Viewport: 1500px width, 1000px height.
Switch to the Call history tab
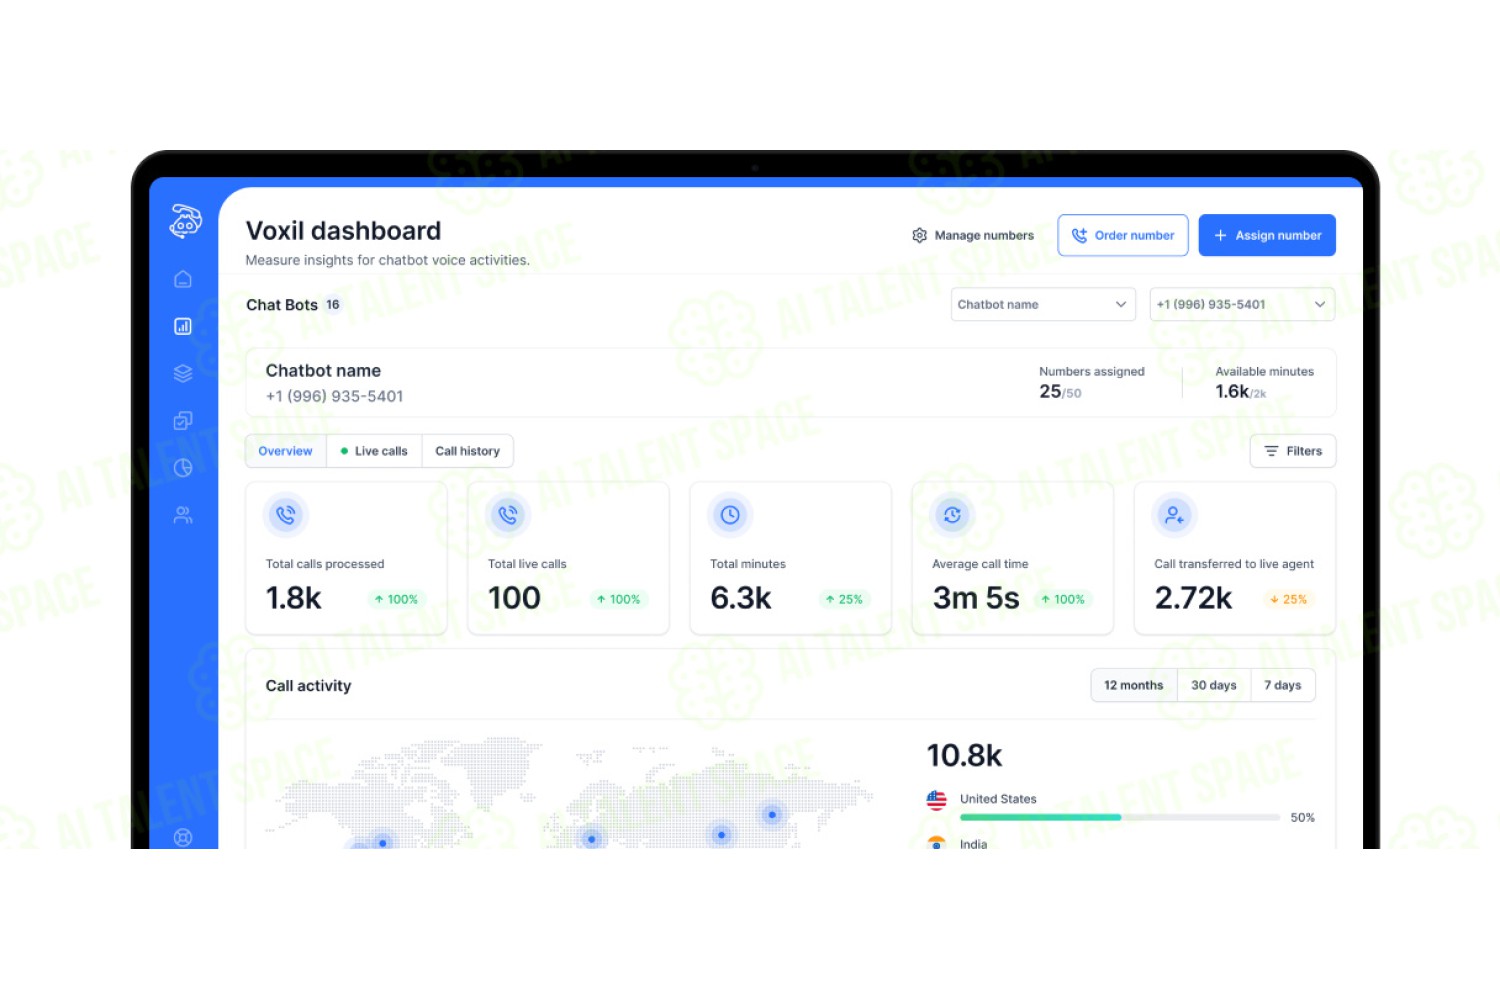[x=468, y=451]
